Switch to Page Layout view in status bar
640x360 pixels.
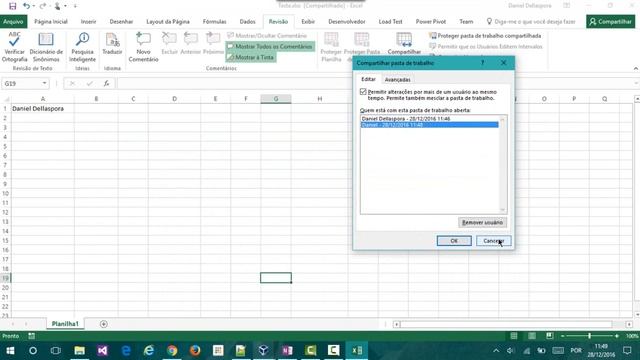[x=532, y=336]
